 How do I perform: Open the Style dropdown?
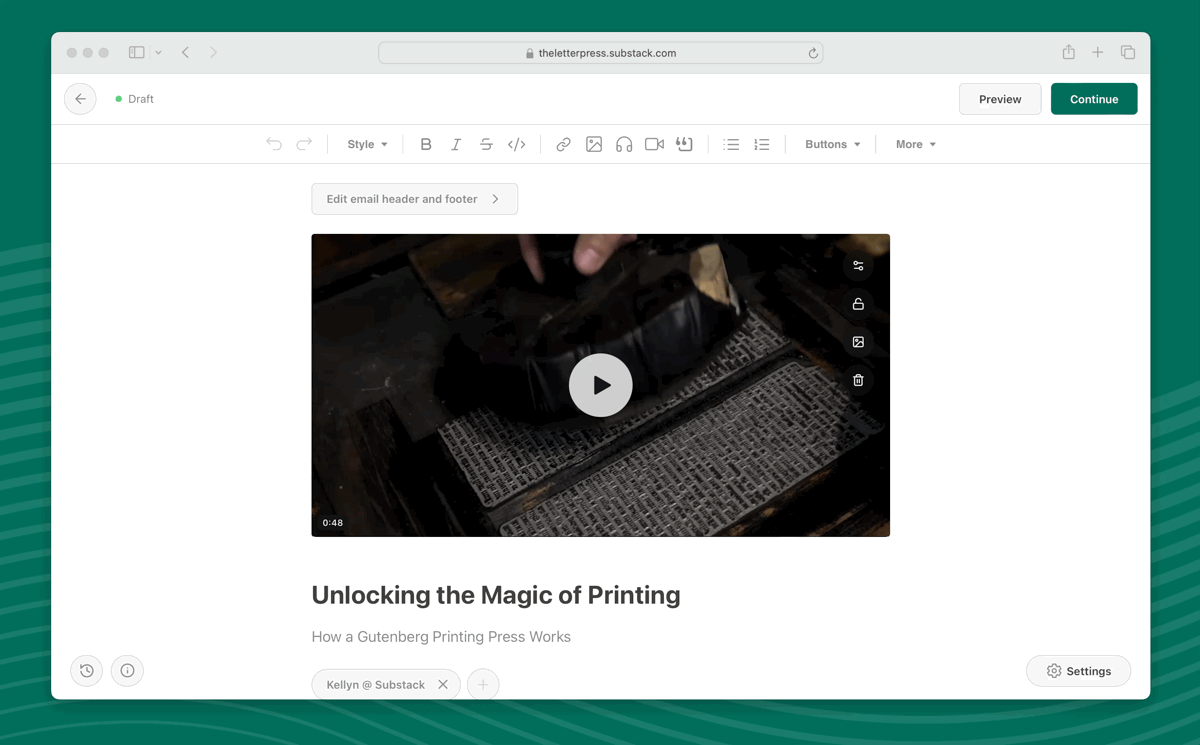367,144
